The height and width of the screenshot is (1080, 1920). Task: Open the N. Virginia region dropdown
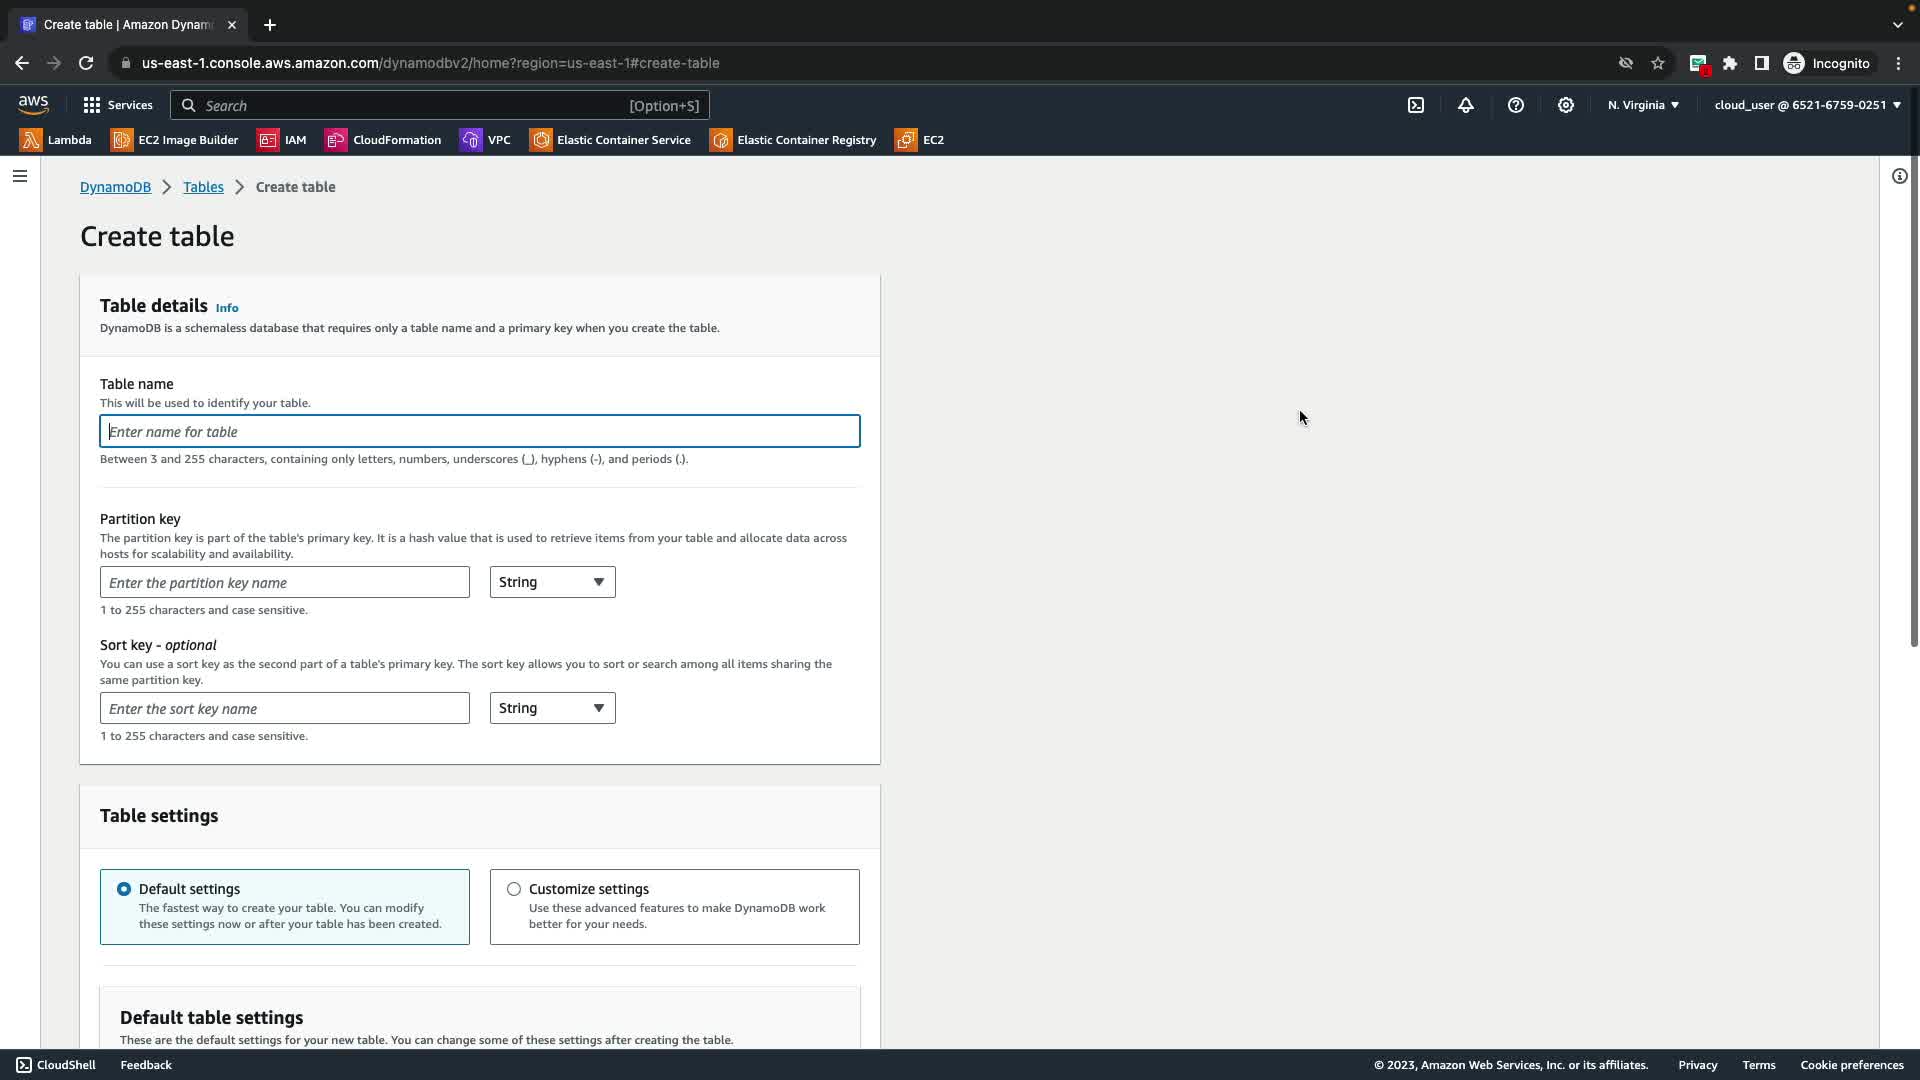[x=1643, y=105]
